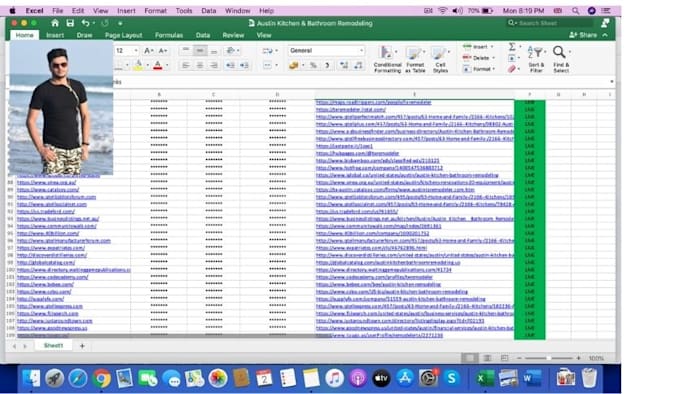Zoom in with the plus button

[578, 358]
